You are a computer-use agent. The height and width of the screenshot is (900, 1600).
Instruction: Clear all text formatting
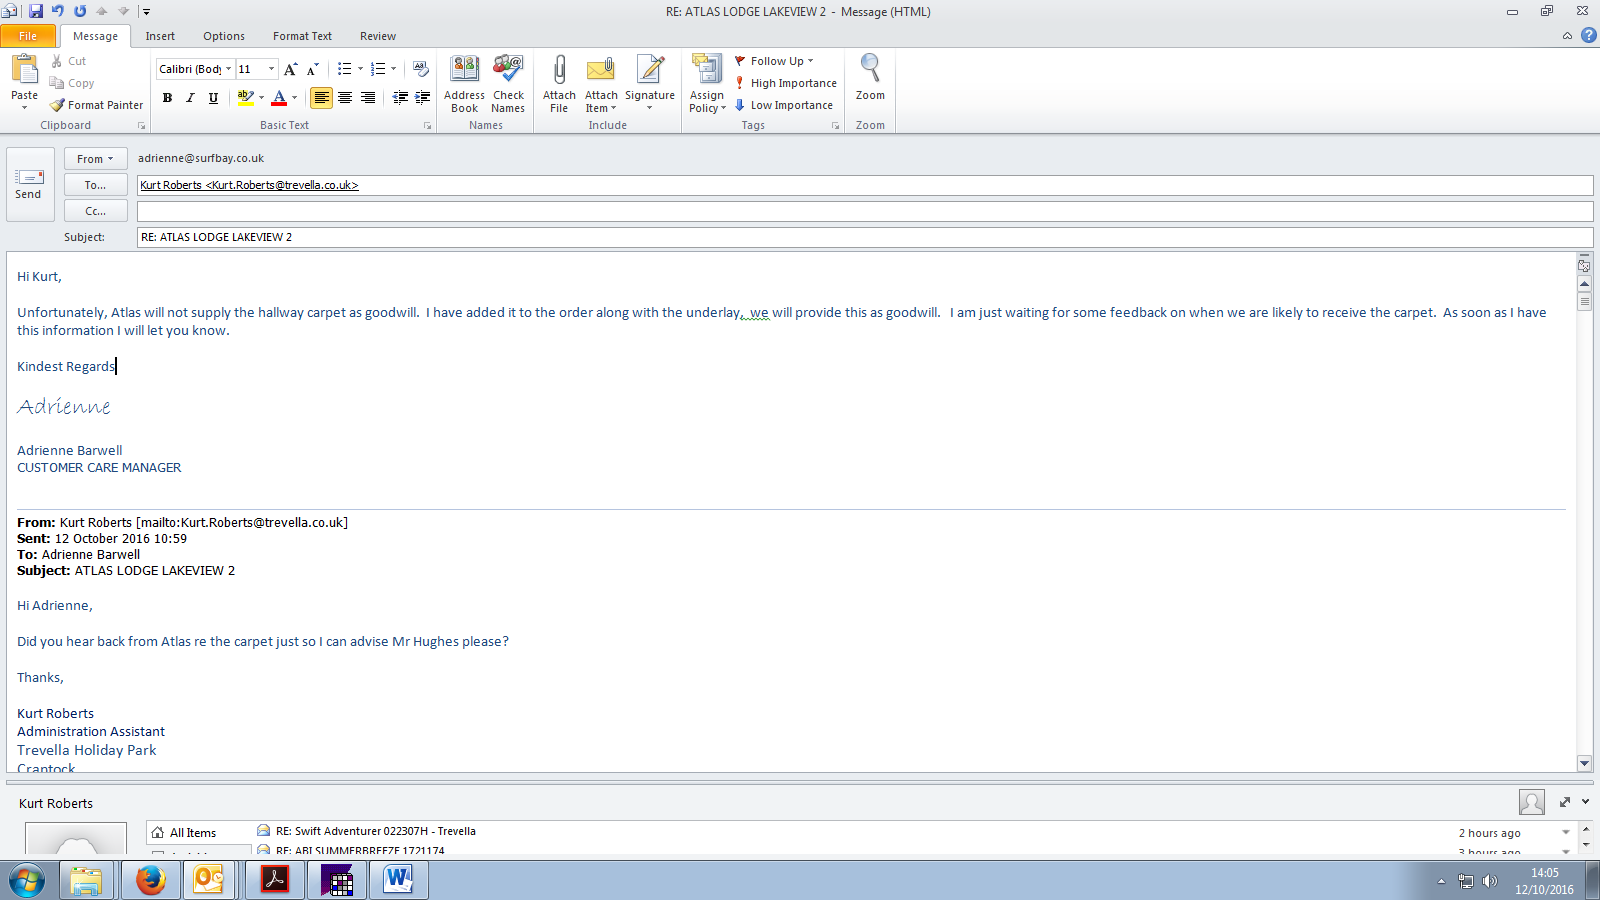coord(421,69)
